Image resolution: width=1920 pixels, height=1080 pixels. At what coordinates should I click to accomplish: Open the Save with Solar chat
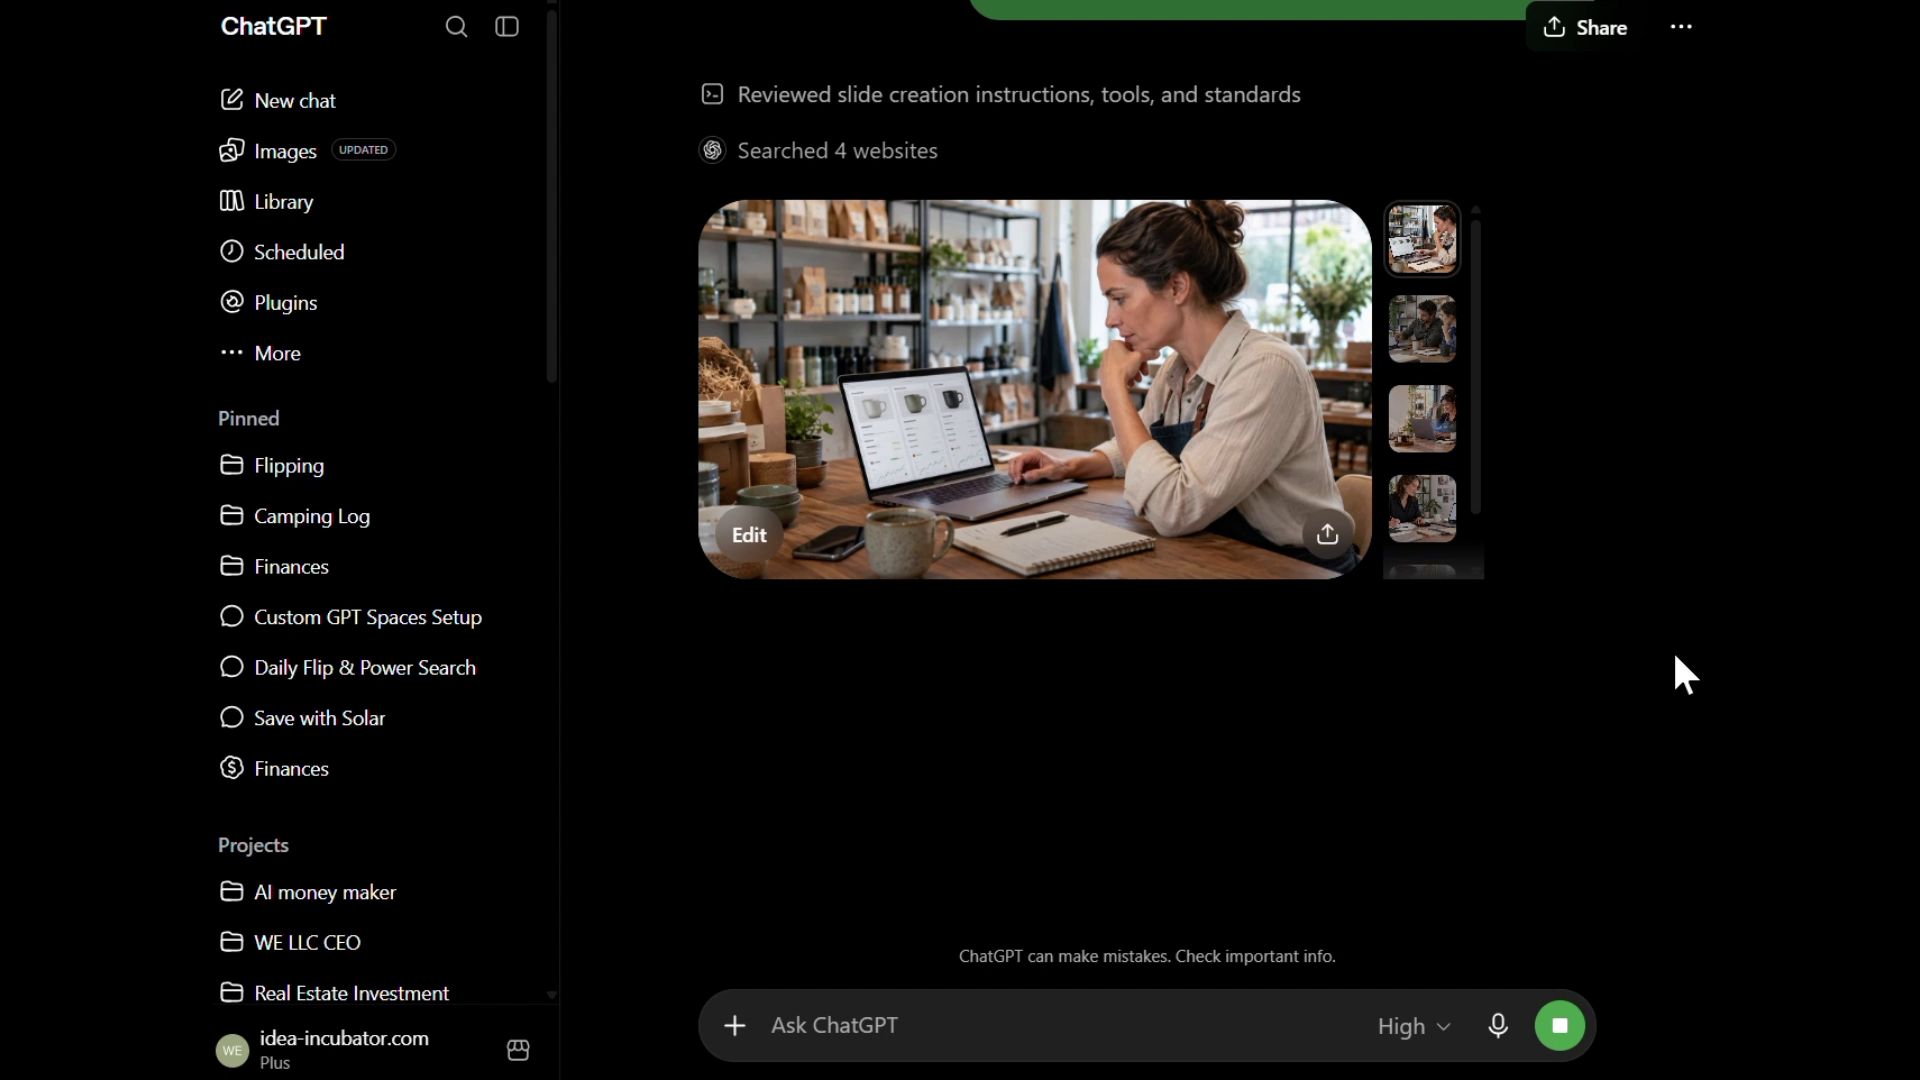302,718
